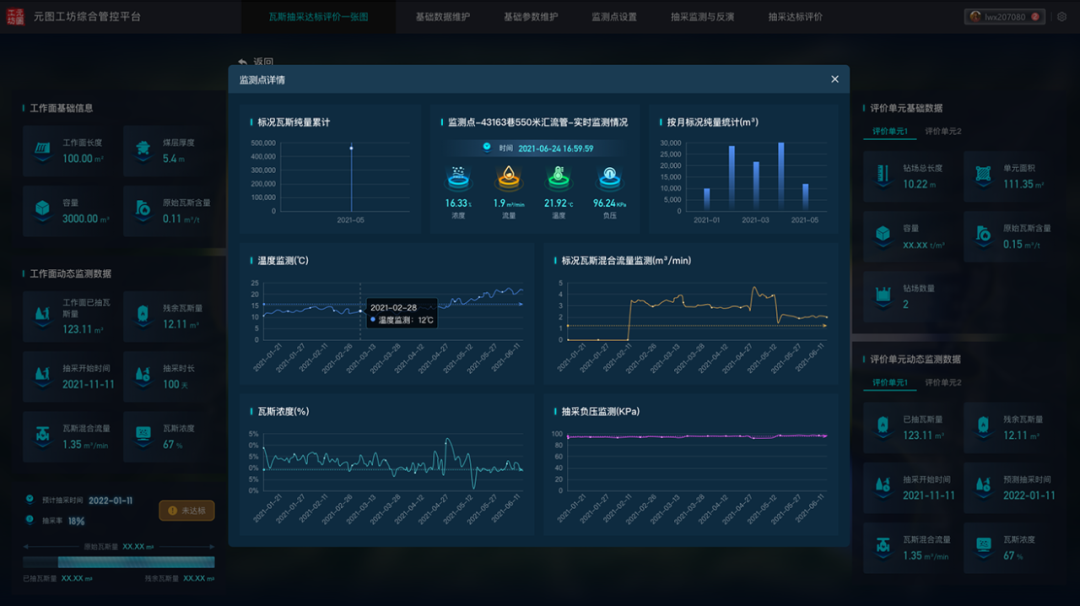Click the 2021-01 bar in monthly chart
Image resolution: width=1080 pixels, height=606 pixels.
[707, 199]
